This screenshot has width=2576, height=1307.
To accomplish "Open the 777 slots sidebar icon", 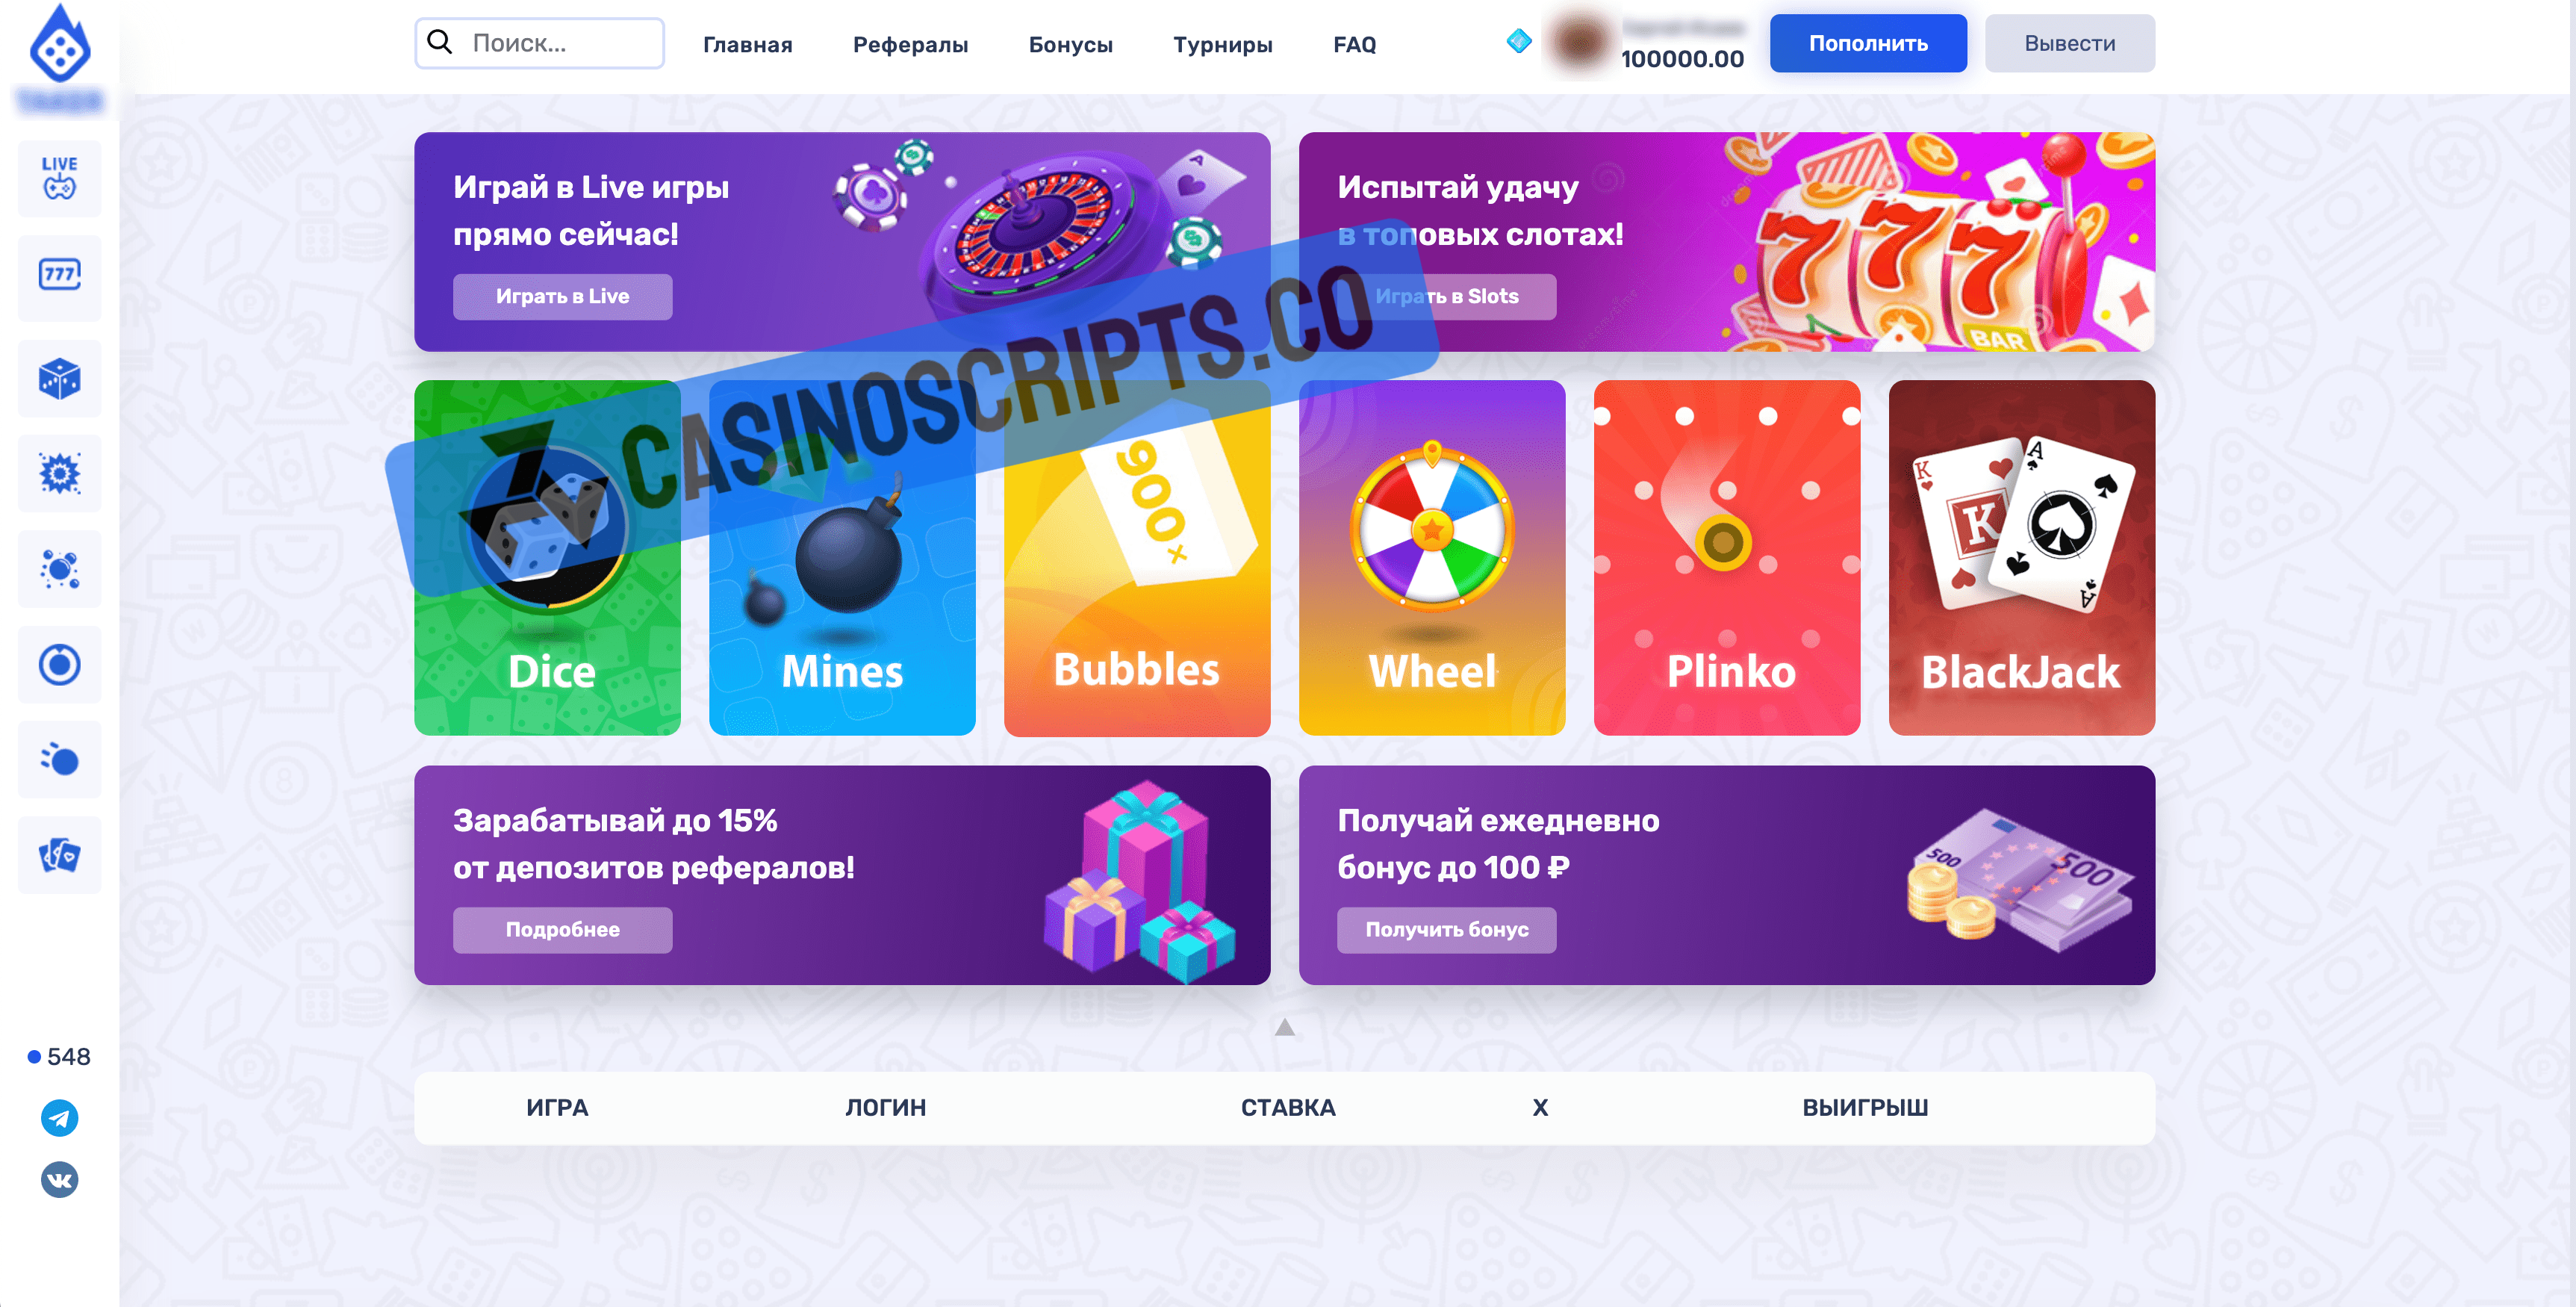I will [59, 274].
